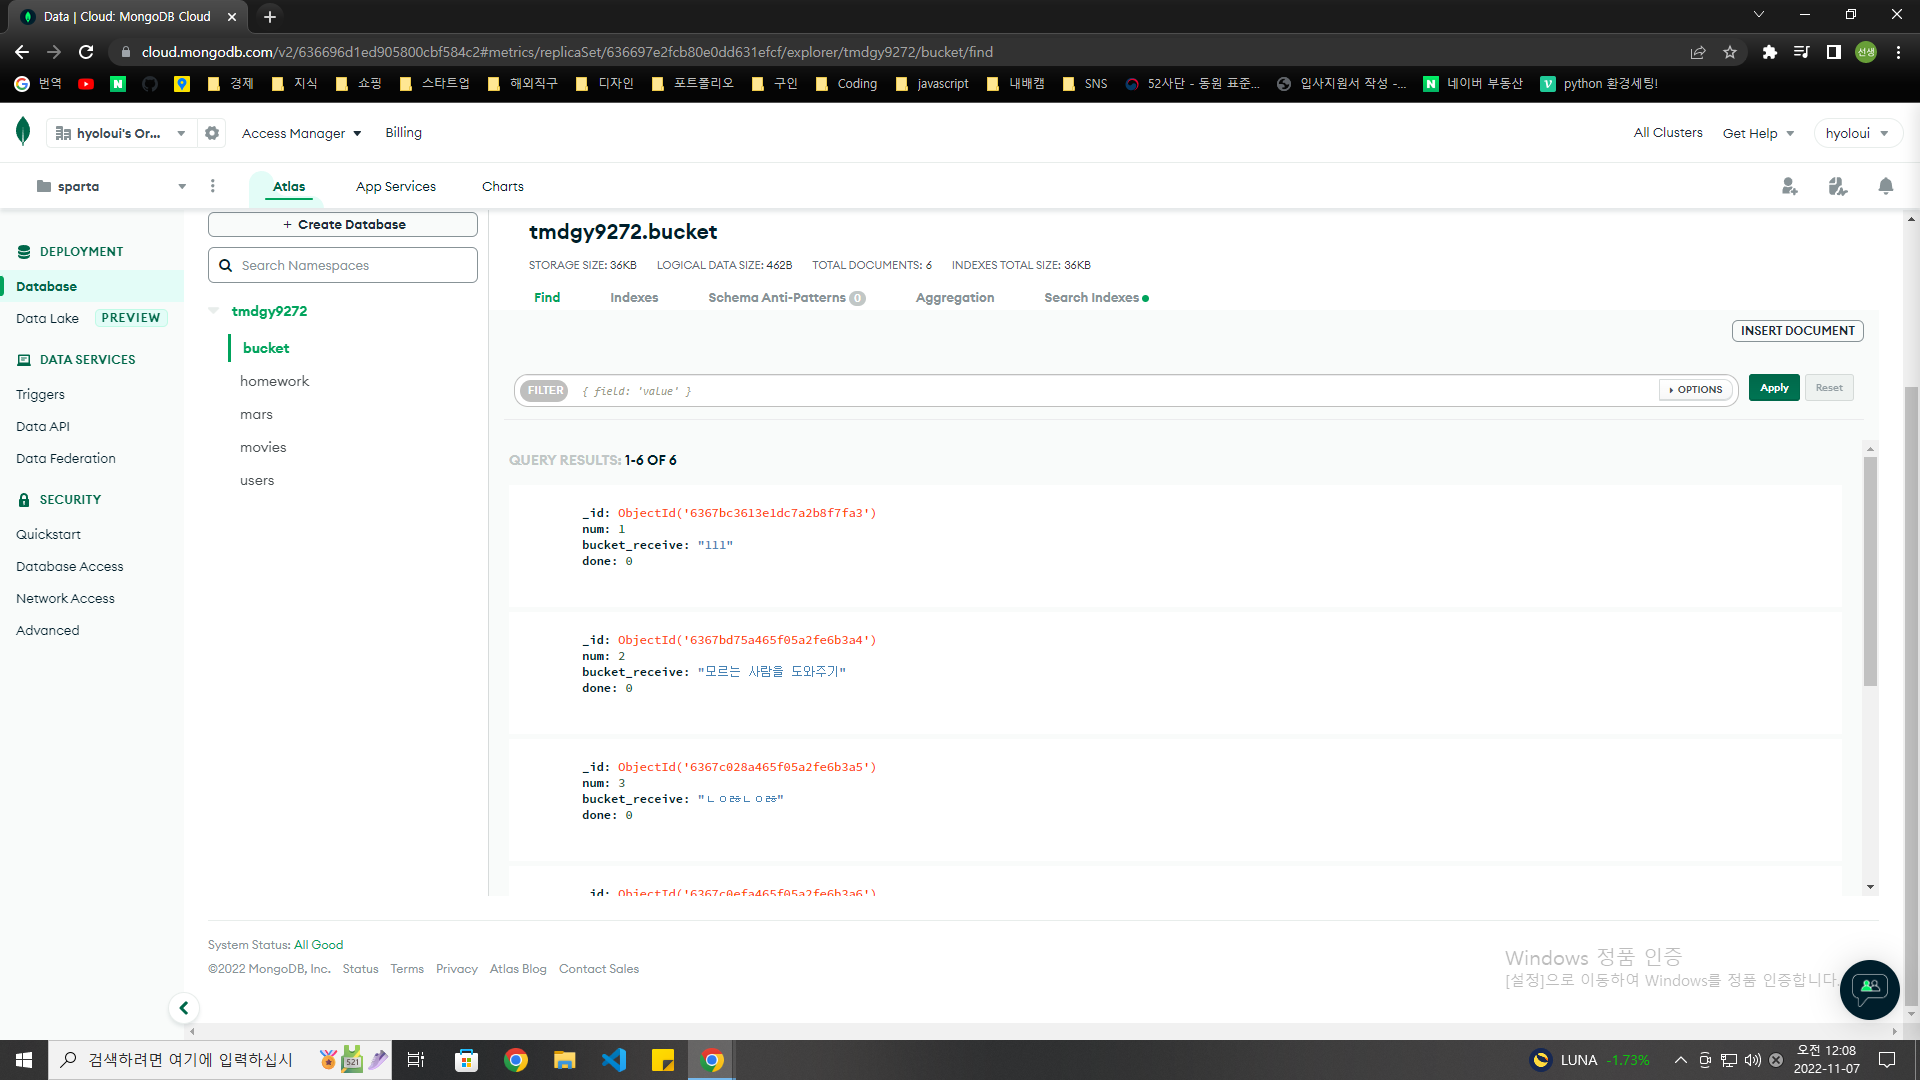Click the filter query input field

(x=1115, y=391)
